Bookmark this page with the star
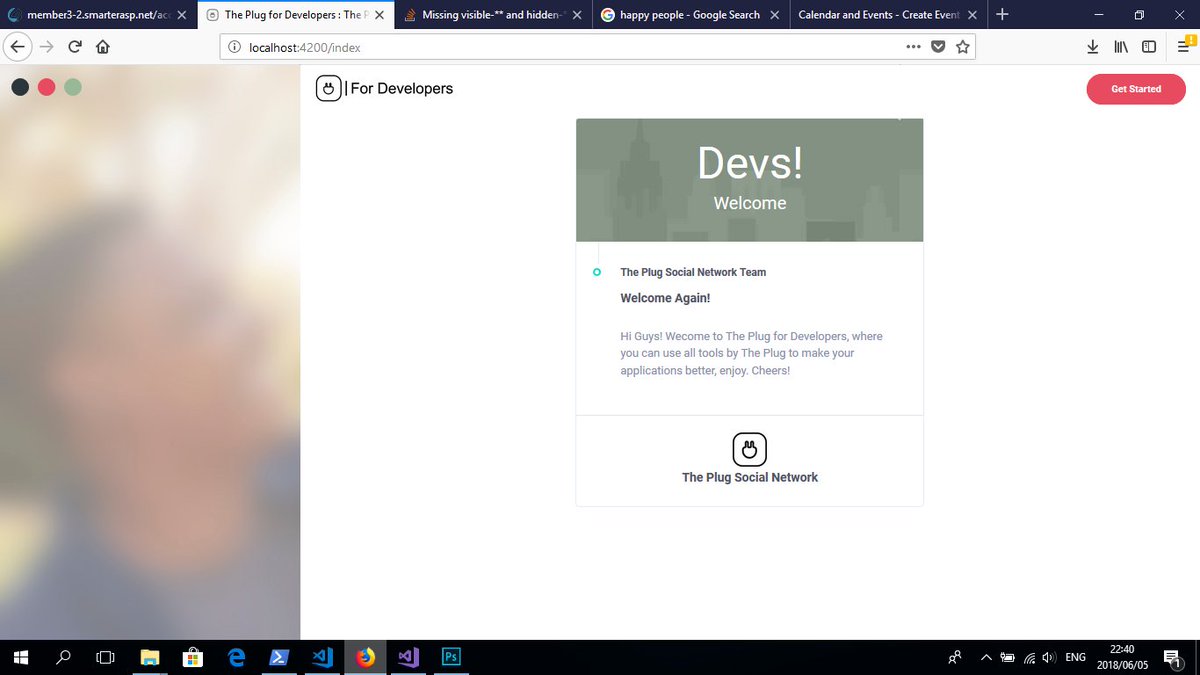1200x675 pixels. [x=963, y=47]
